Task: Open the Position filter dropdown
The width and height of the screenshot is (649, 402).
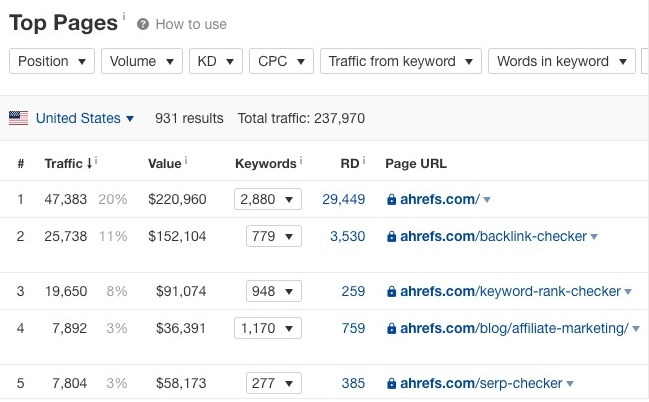Action: point(52,61)
